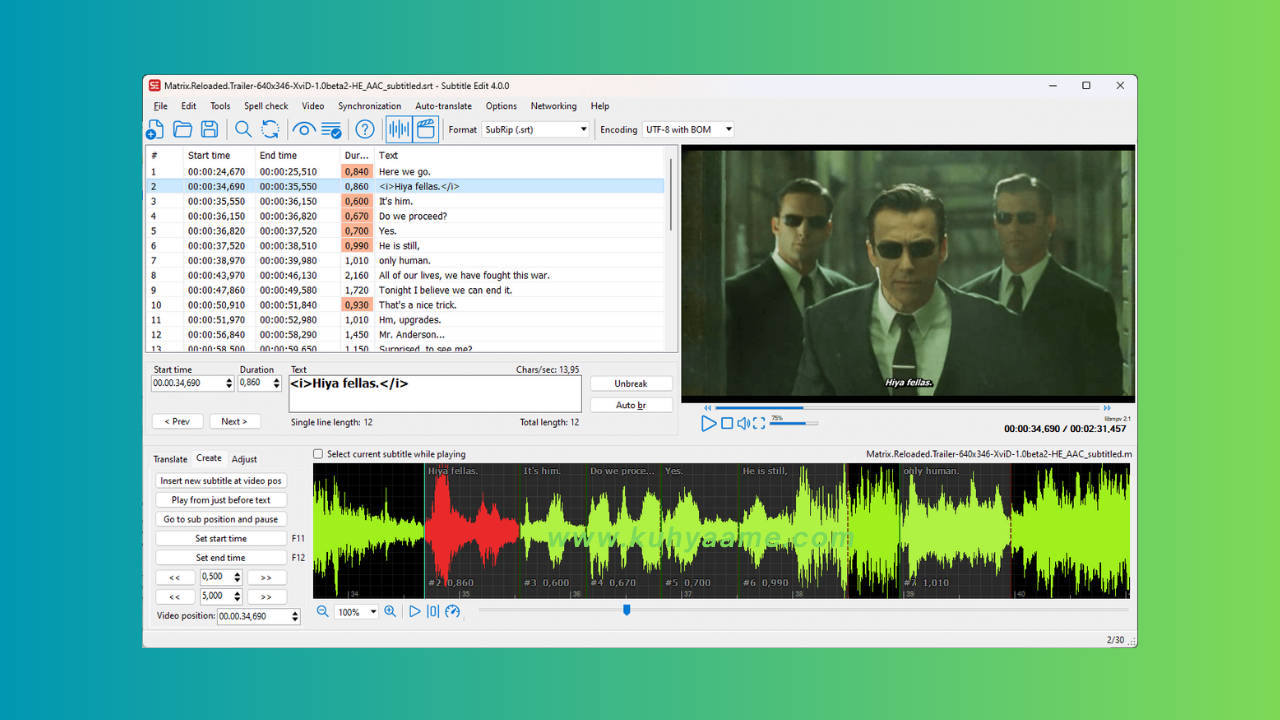Viewport: 1280px width, 720px height.
Task: Seek forward 5,000 seconds button
Action: [266, 596]
